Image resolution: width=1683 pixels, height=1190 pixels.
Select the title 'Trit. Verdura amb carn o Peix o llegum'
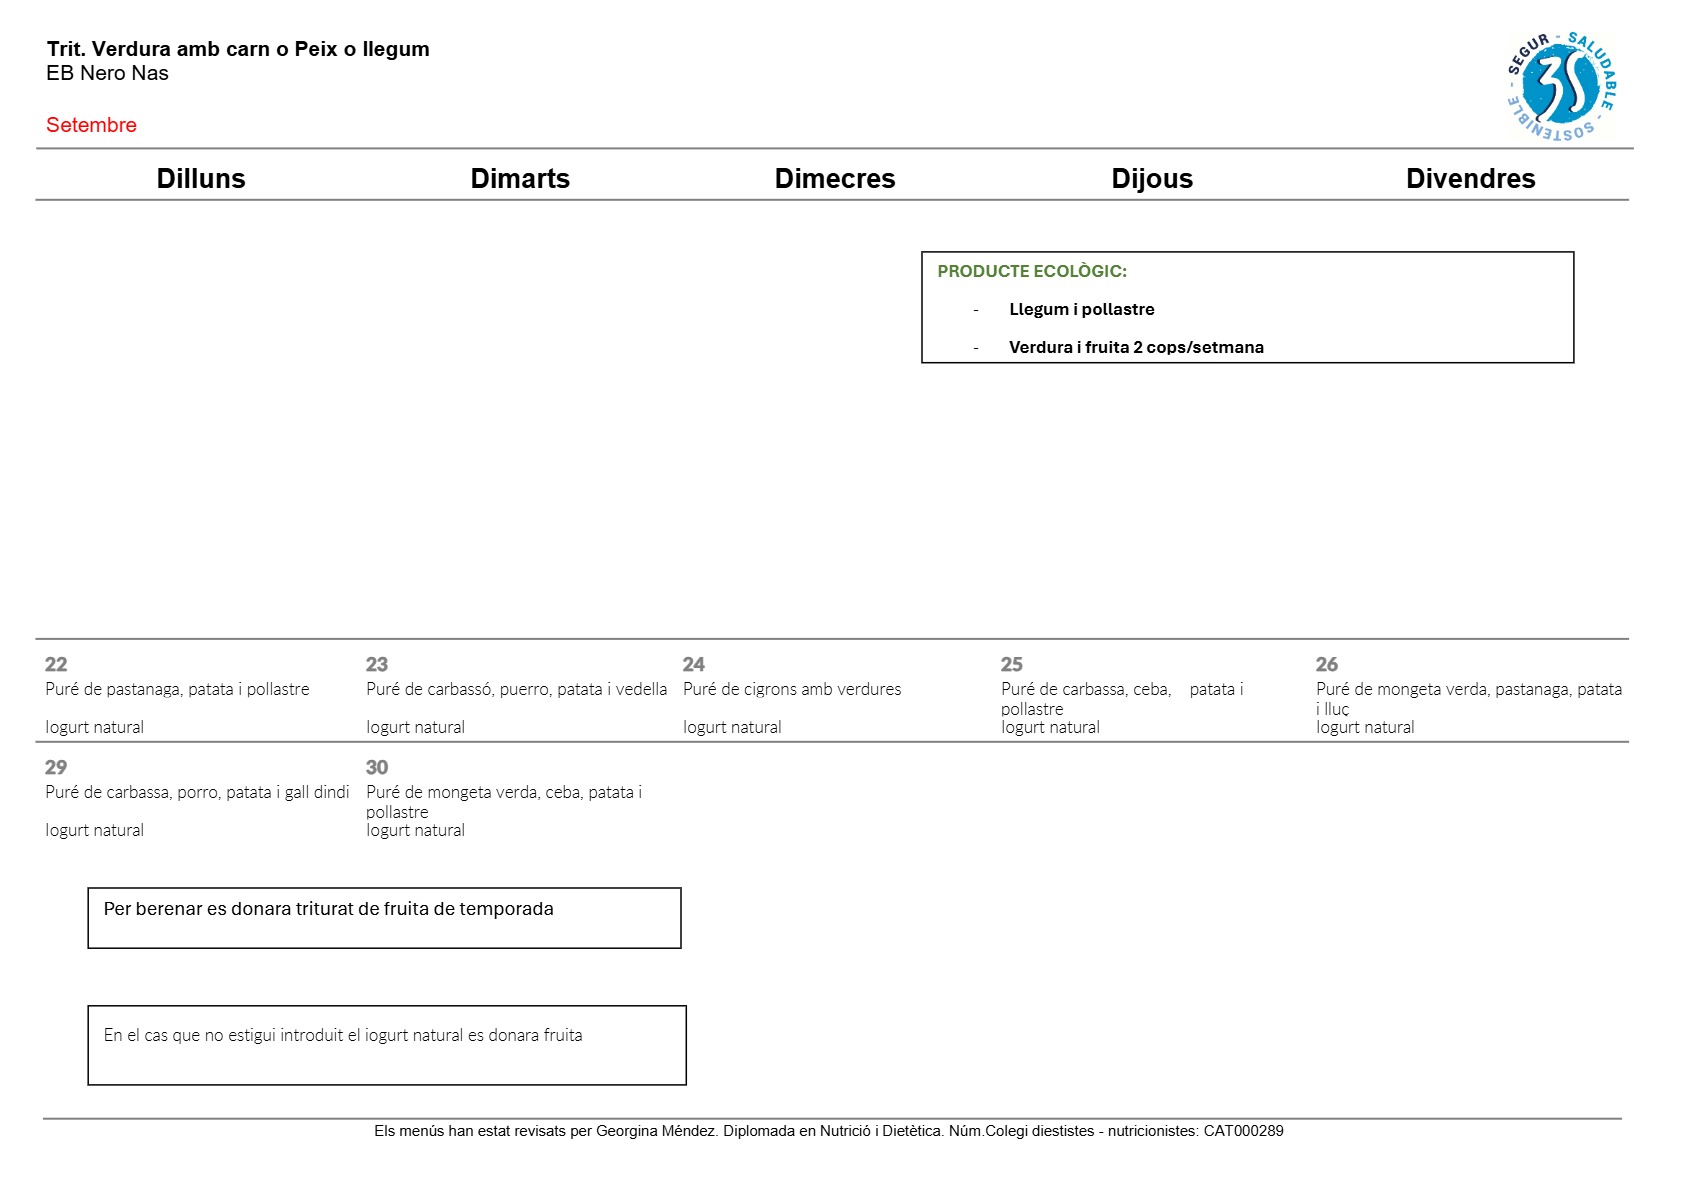[238, 49]
